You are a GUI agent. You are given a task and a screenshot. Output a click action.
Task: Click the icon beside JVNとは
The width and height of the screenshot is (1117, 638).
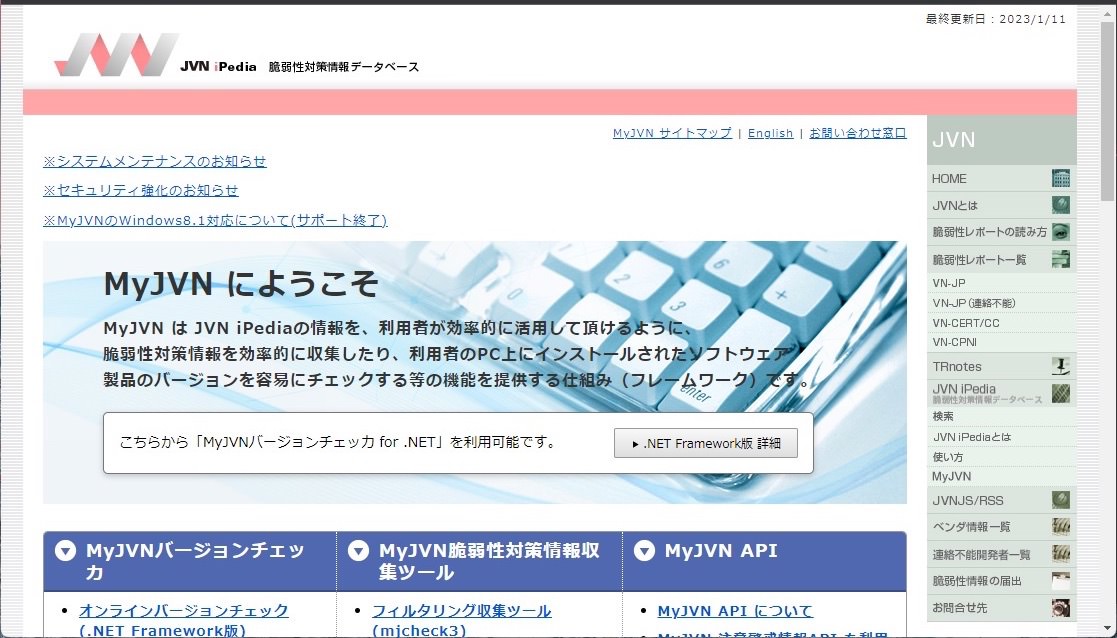(1061, 205)
